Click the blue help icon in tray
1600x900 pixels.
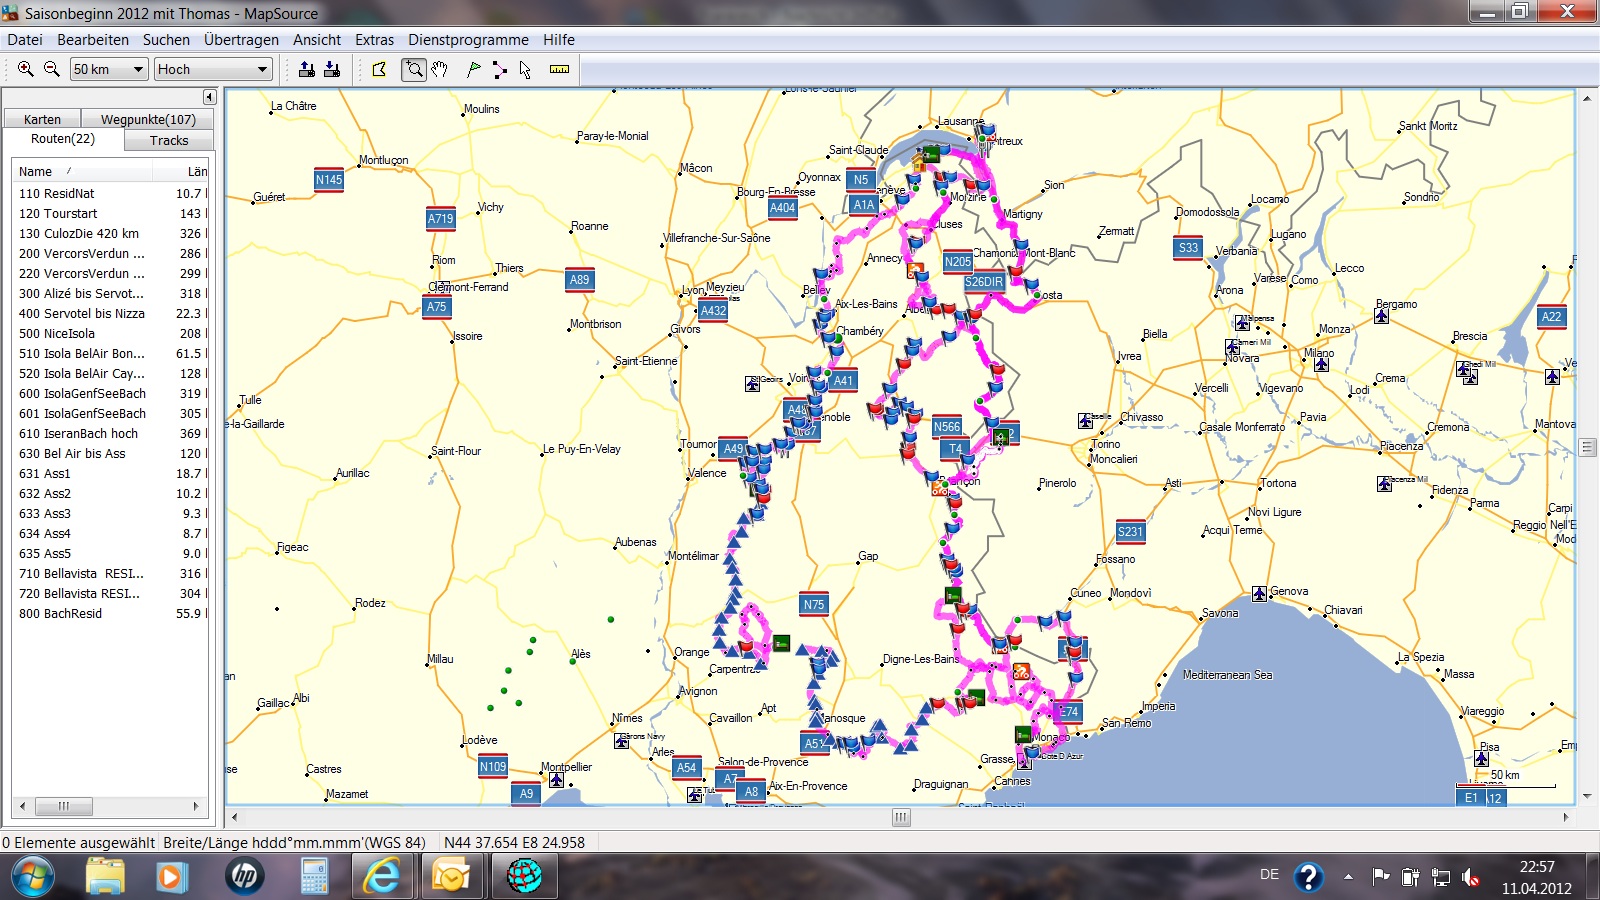click(x=1308, y=877)
